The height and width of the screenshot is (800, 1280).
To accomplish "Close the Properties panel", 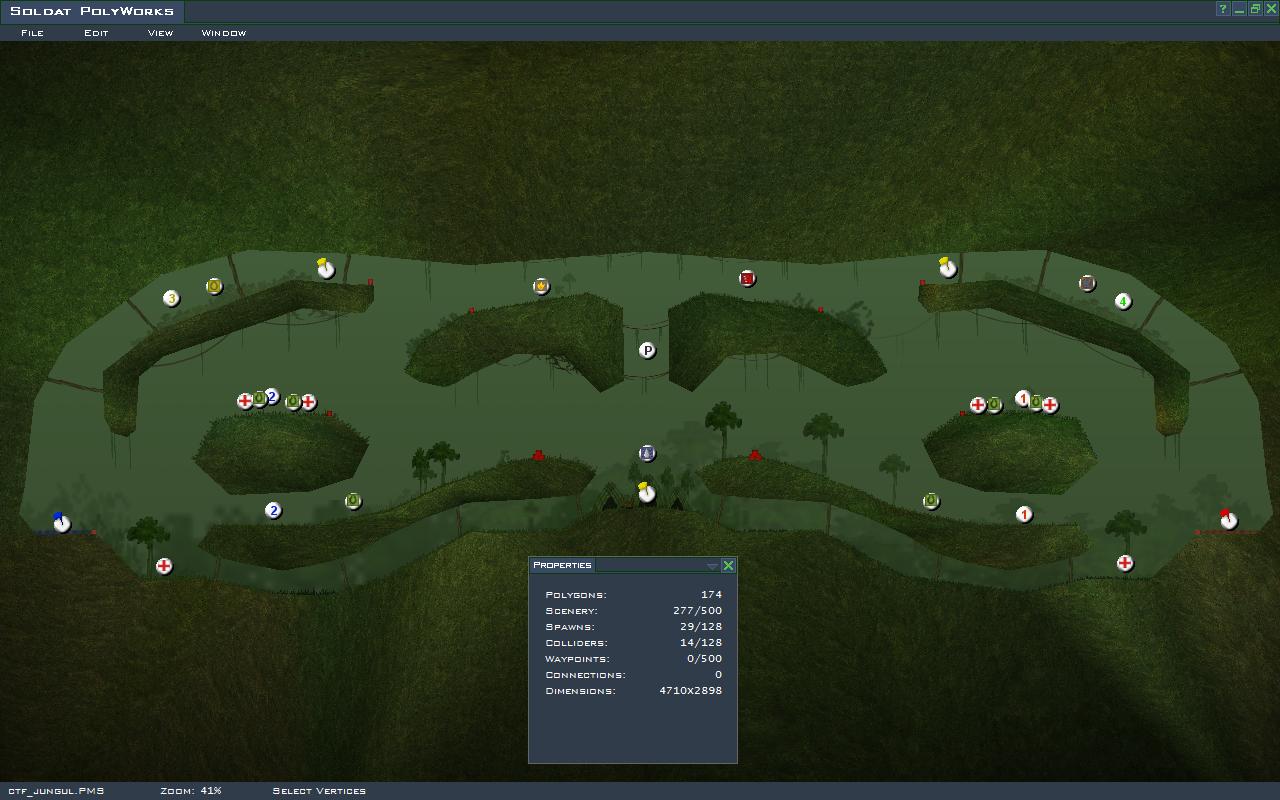I will click(728, 566).
